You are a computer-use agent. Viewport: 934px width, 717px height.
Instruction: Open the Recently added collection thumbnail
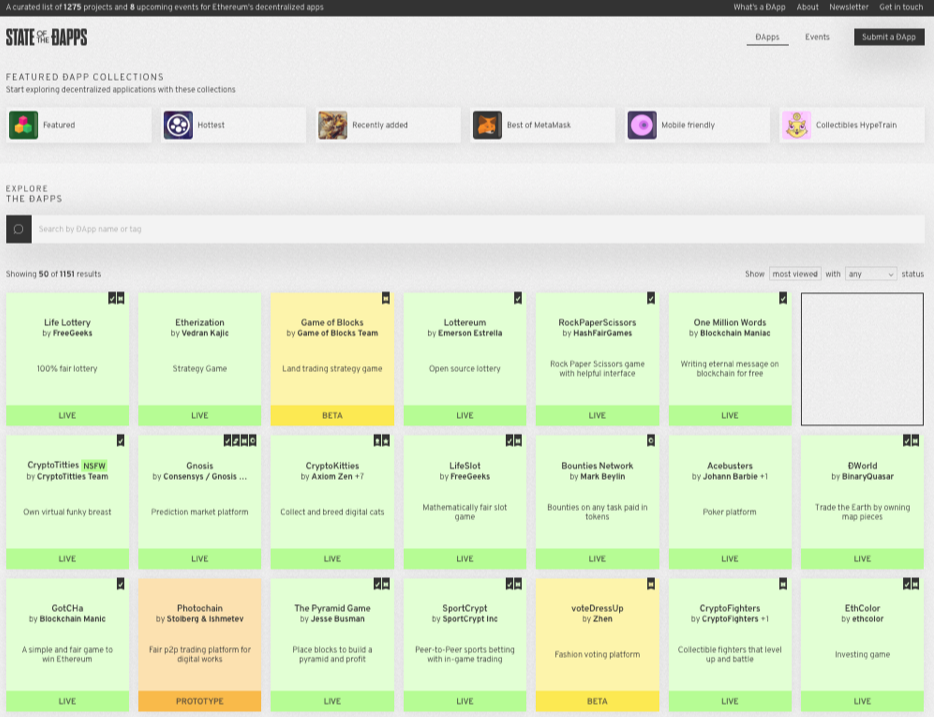(x=332, y=125)
